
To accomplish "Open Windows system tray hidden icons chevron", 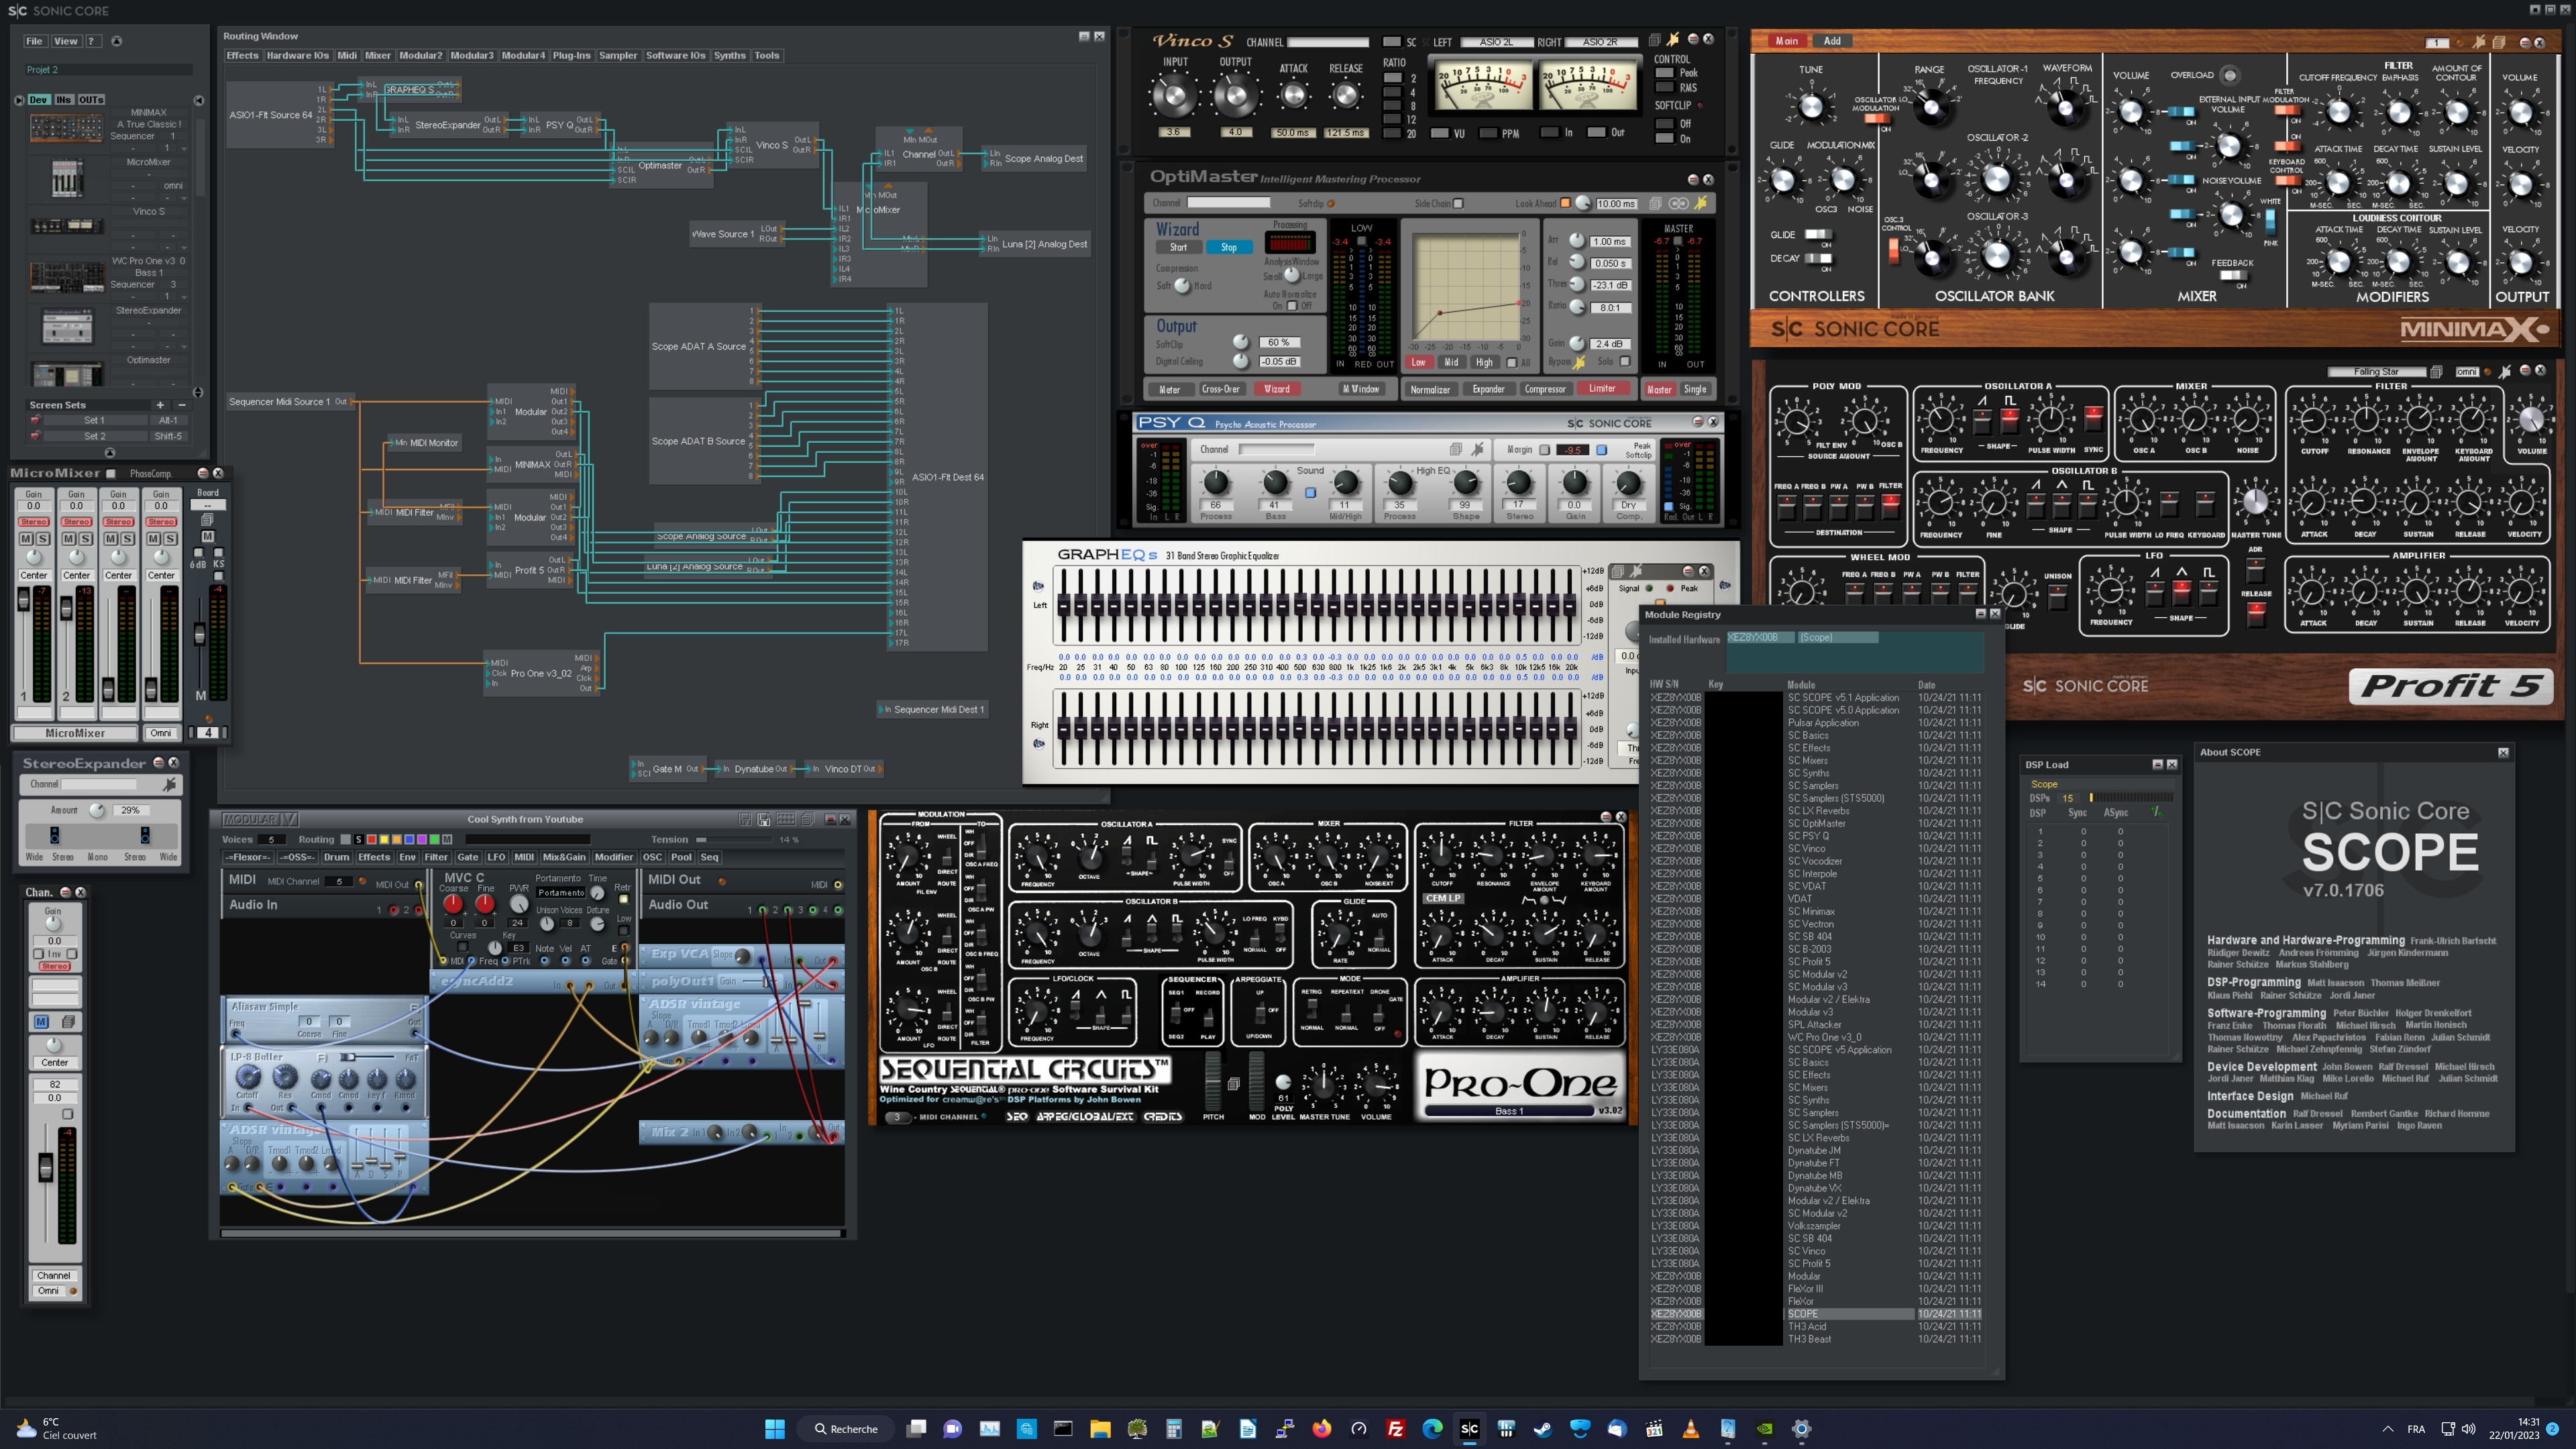I will (x=2387, y=1429).
